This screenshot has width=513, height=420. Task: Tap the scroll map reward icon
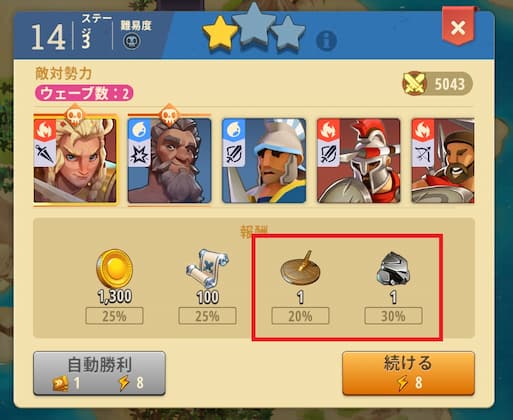tap(207, 269)
